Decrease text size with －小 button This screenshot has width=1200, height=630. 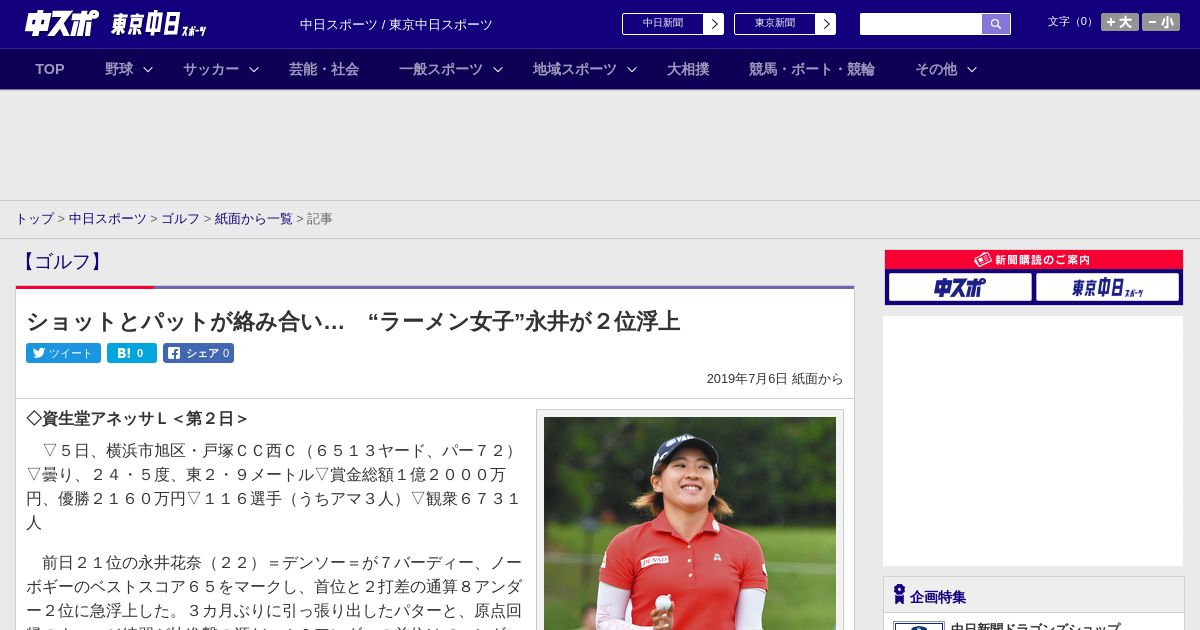1161,22
